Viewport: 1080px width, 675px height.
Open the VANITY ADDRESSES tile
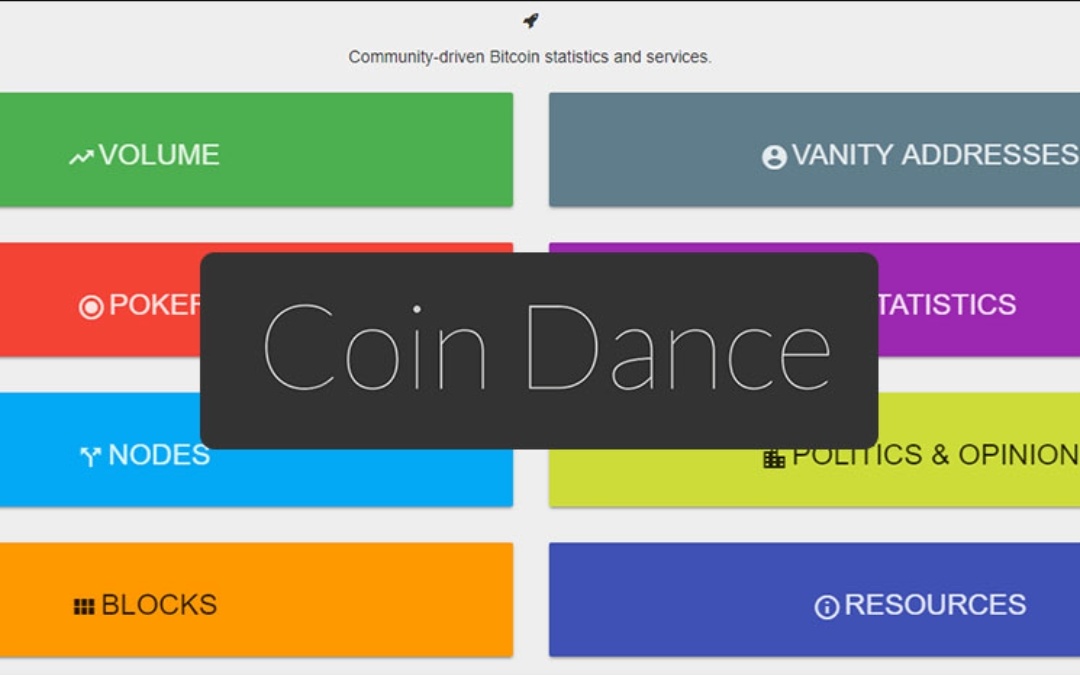click(x=814, y=149)
